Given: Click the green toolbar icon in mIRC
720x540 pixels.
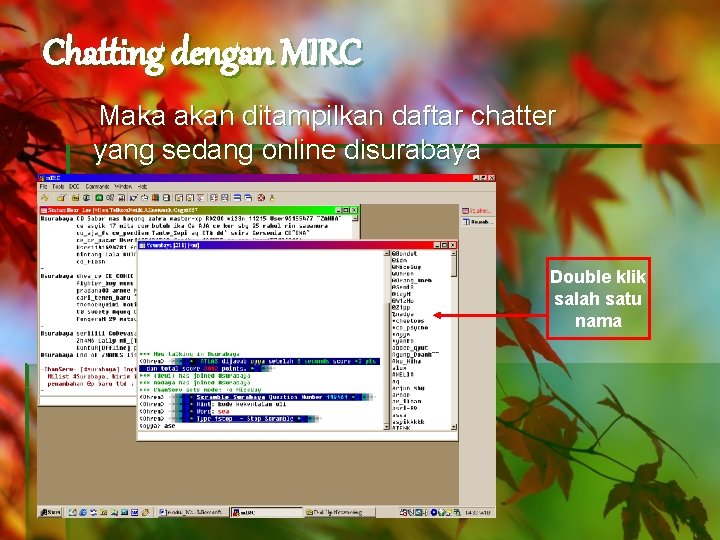Looking at the screenshot, I should [x=99, y=198].
